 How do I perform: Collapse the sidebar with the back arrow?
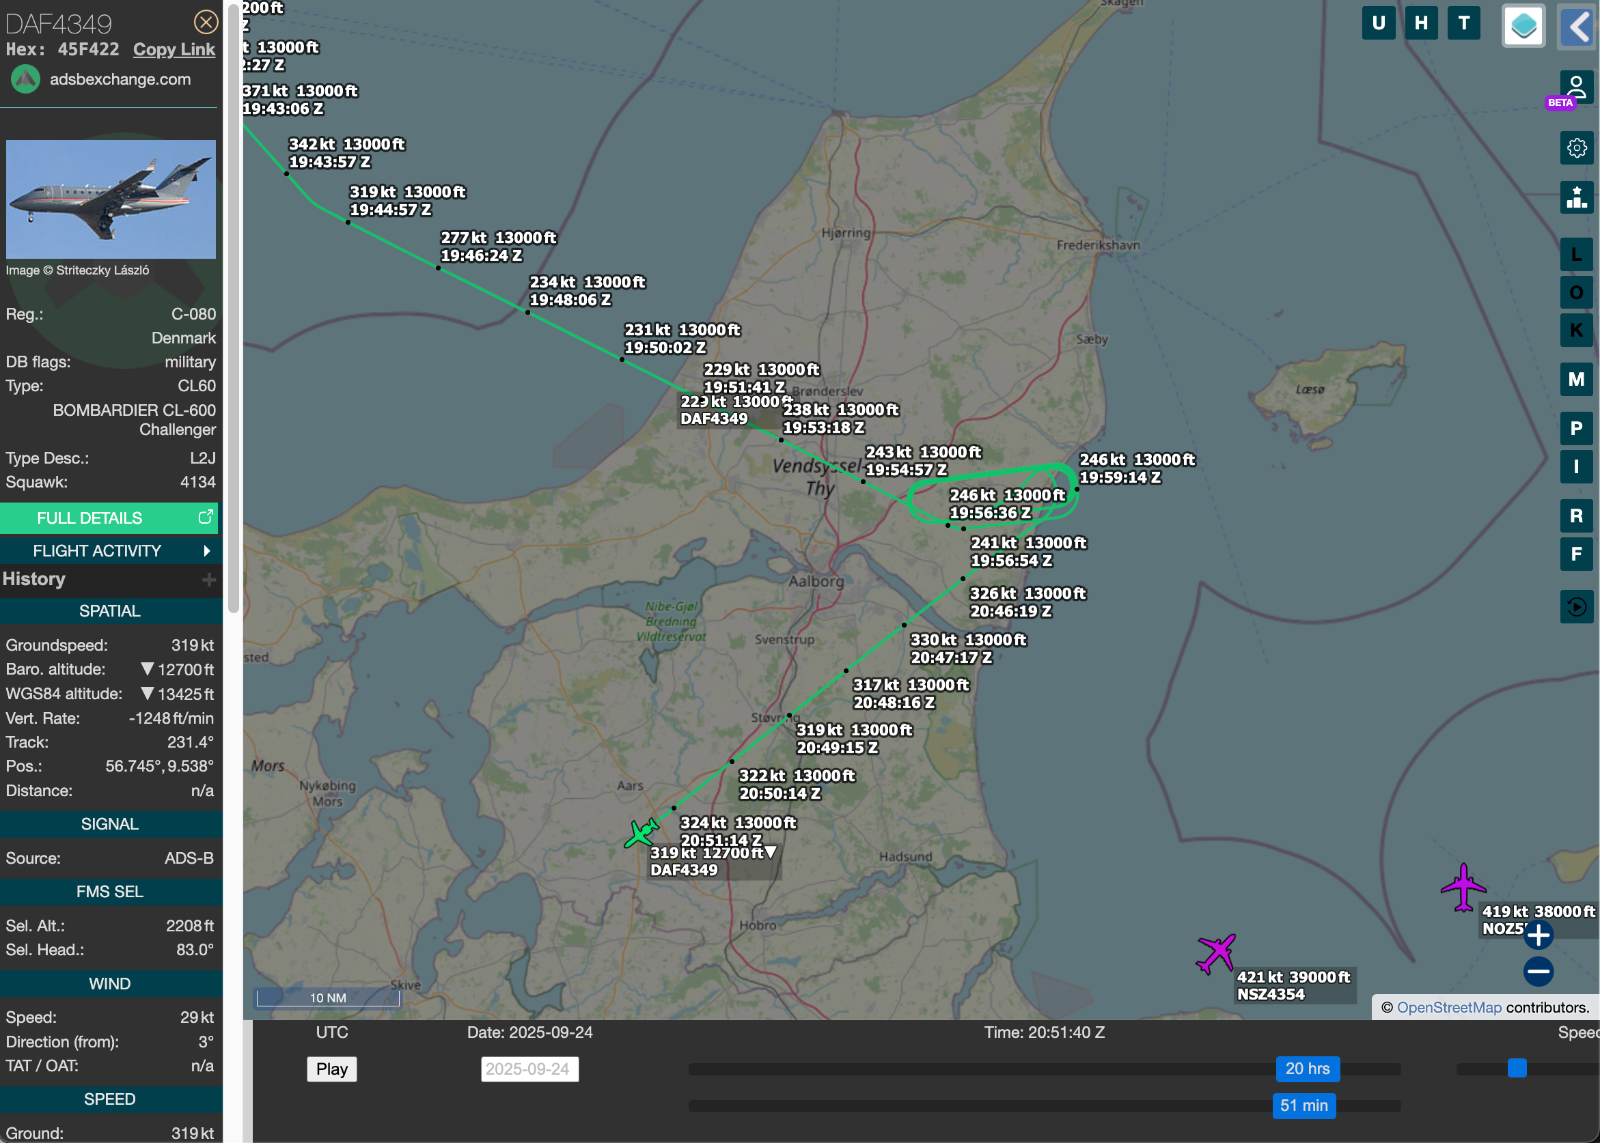point(1578,26)
